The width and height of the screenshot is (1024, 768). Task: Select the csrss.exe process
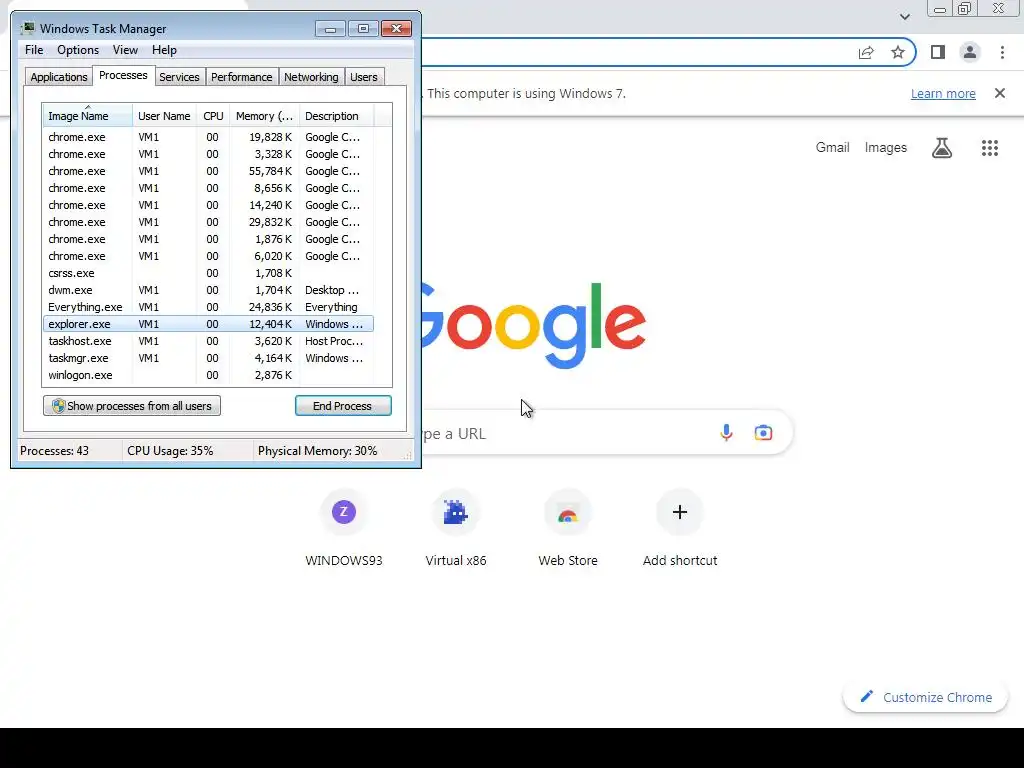[208, 273]
